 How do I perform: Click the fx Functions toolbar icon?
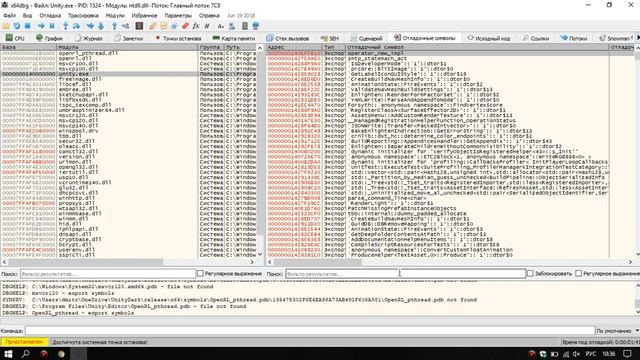pos(196,26)
